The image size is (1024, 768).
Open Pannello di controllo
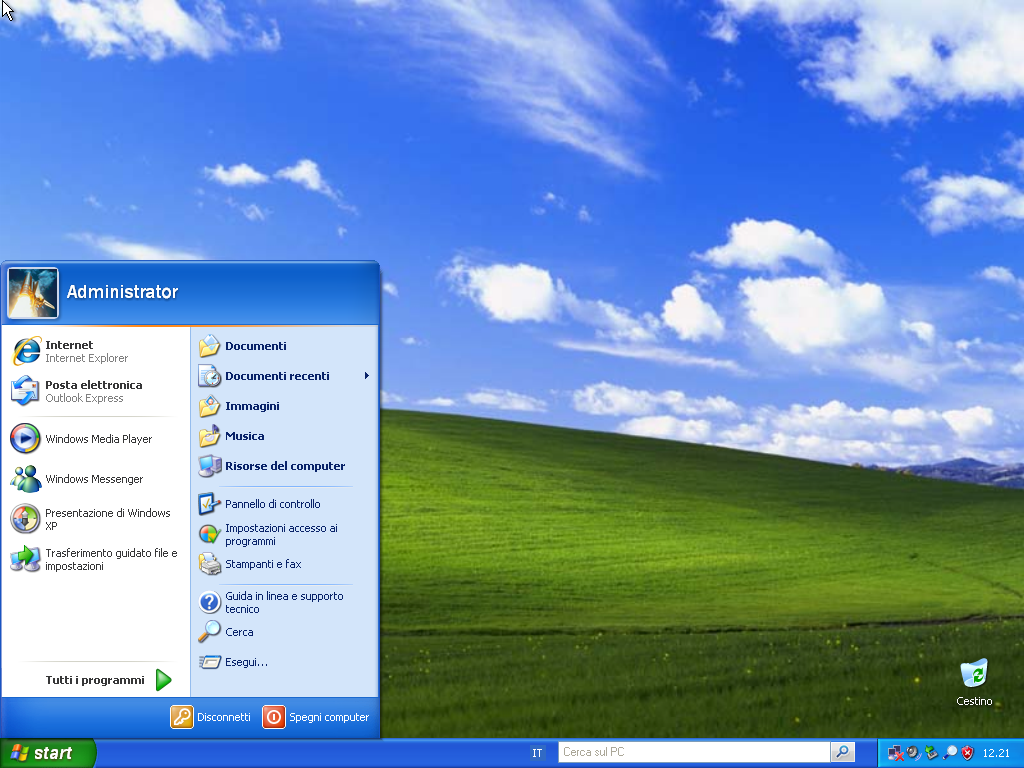click(x=285, y=504)
